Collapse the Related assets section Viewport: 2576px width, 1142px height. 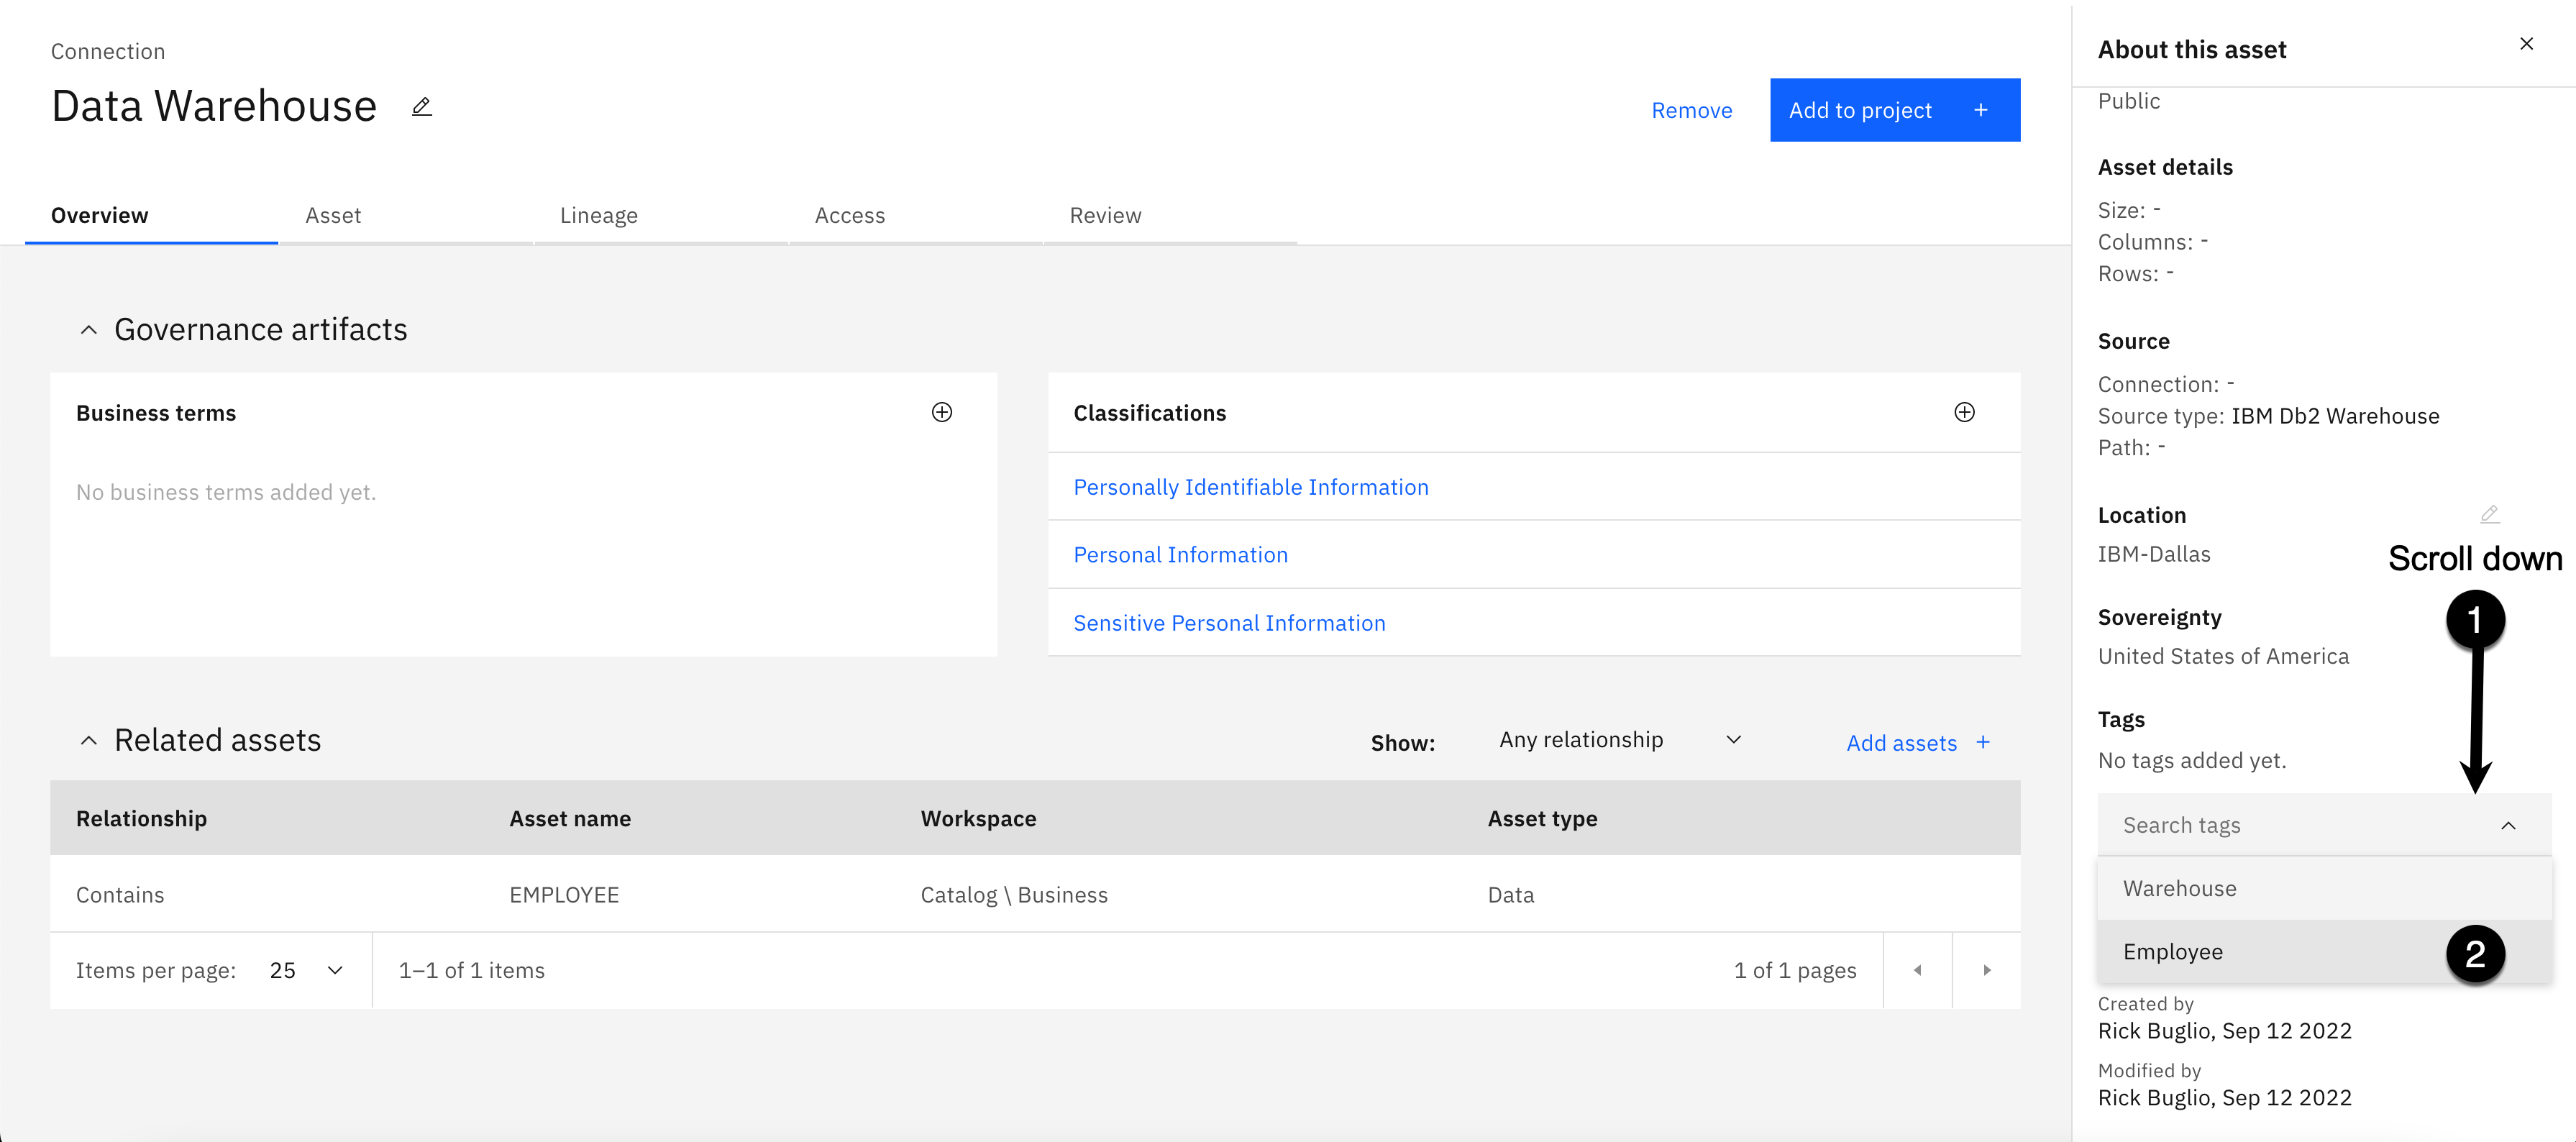pyautogui.click(x=89, y=741)
